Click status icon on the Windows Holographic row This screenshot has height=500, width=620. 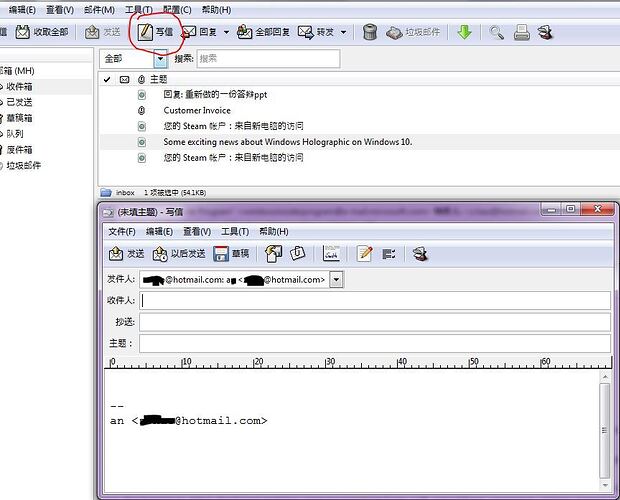(142, 142)
